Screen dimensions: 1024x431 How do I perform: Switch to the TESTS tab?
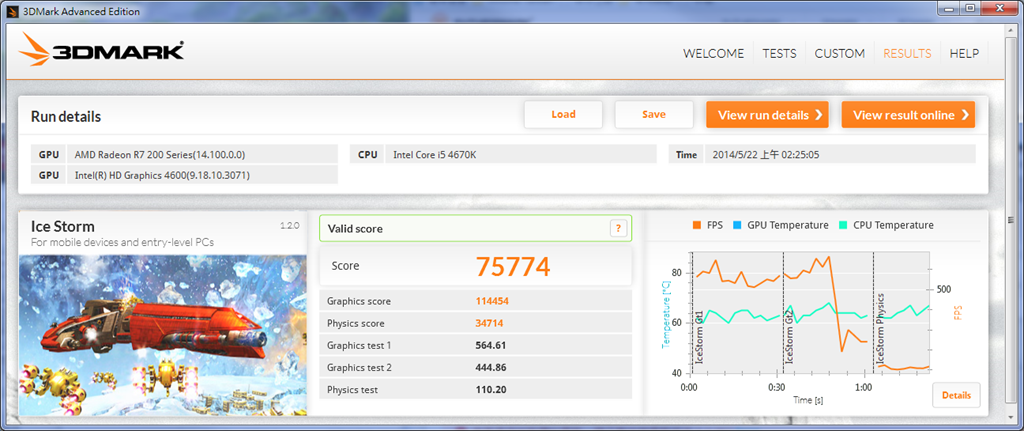(x=779, y=54)
